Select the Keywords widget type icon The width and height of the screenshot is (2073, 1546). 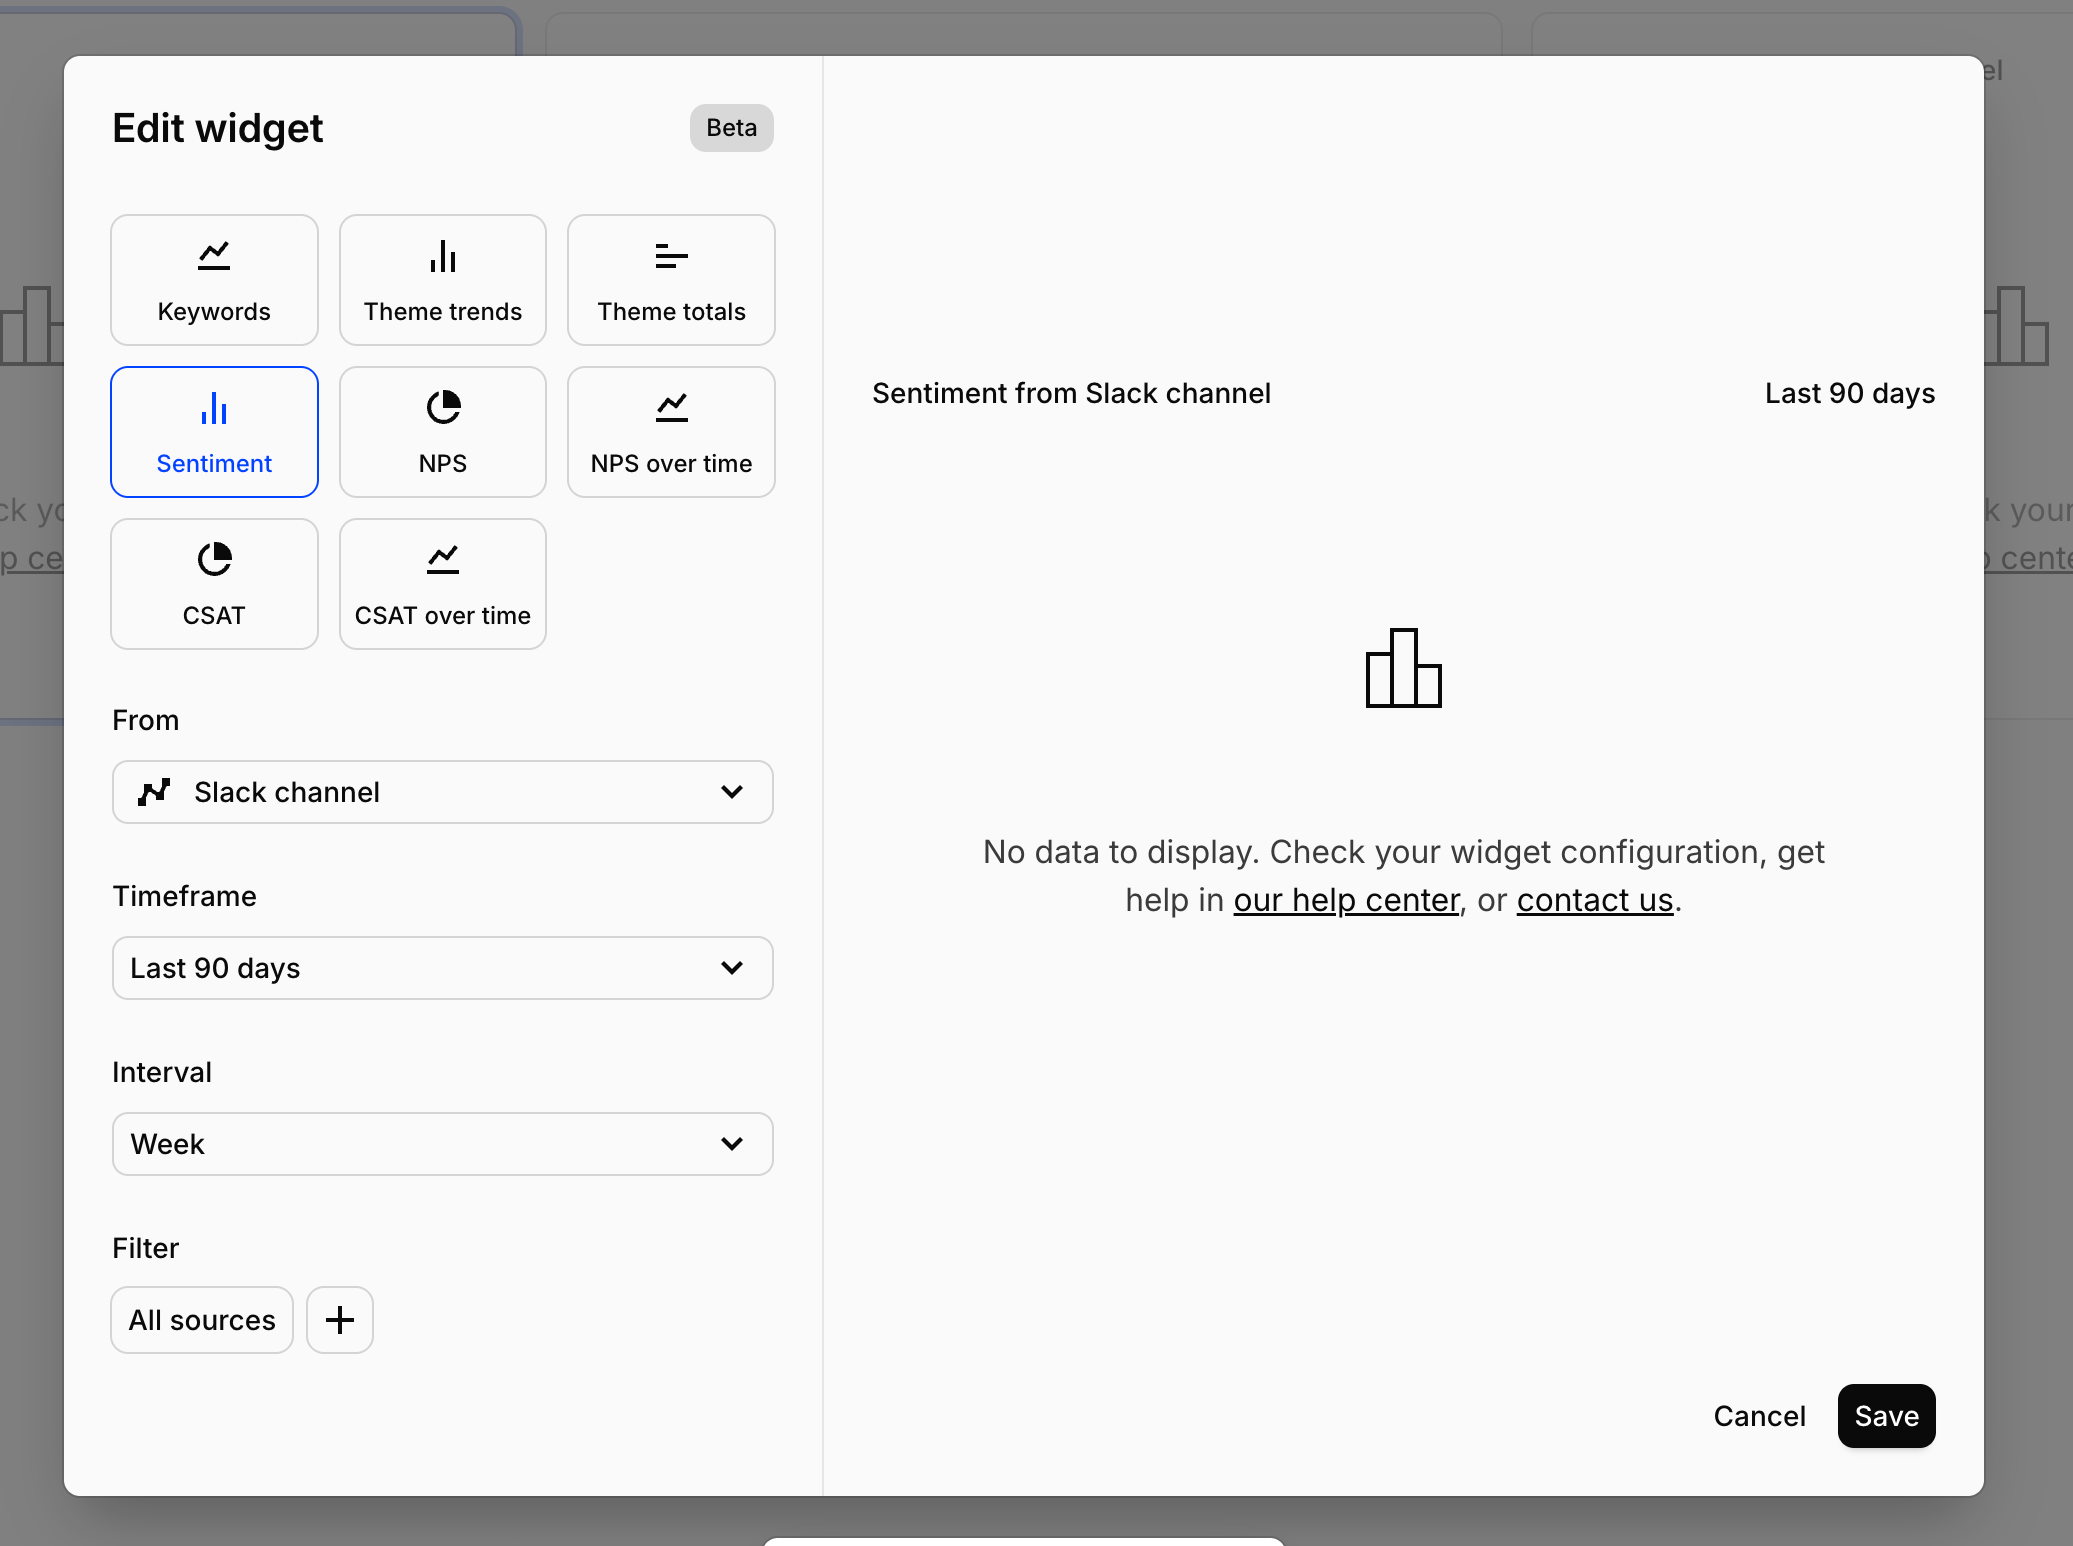coord(214,257)
